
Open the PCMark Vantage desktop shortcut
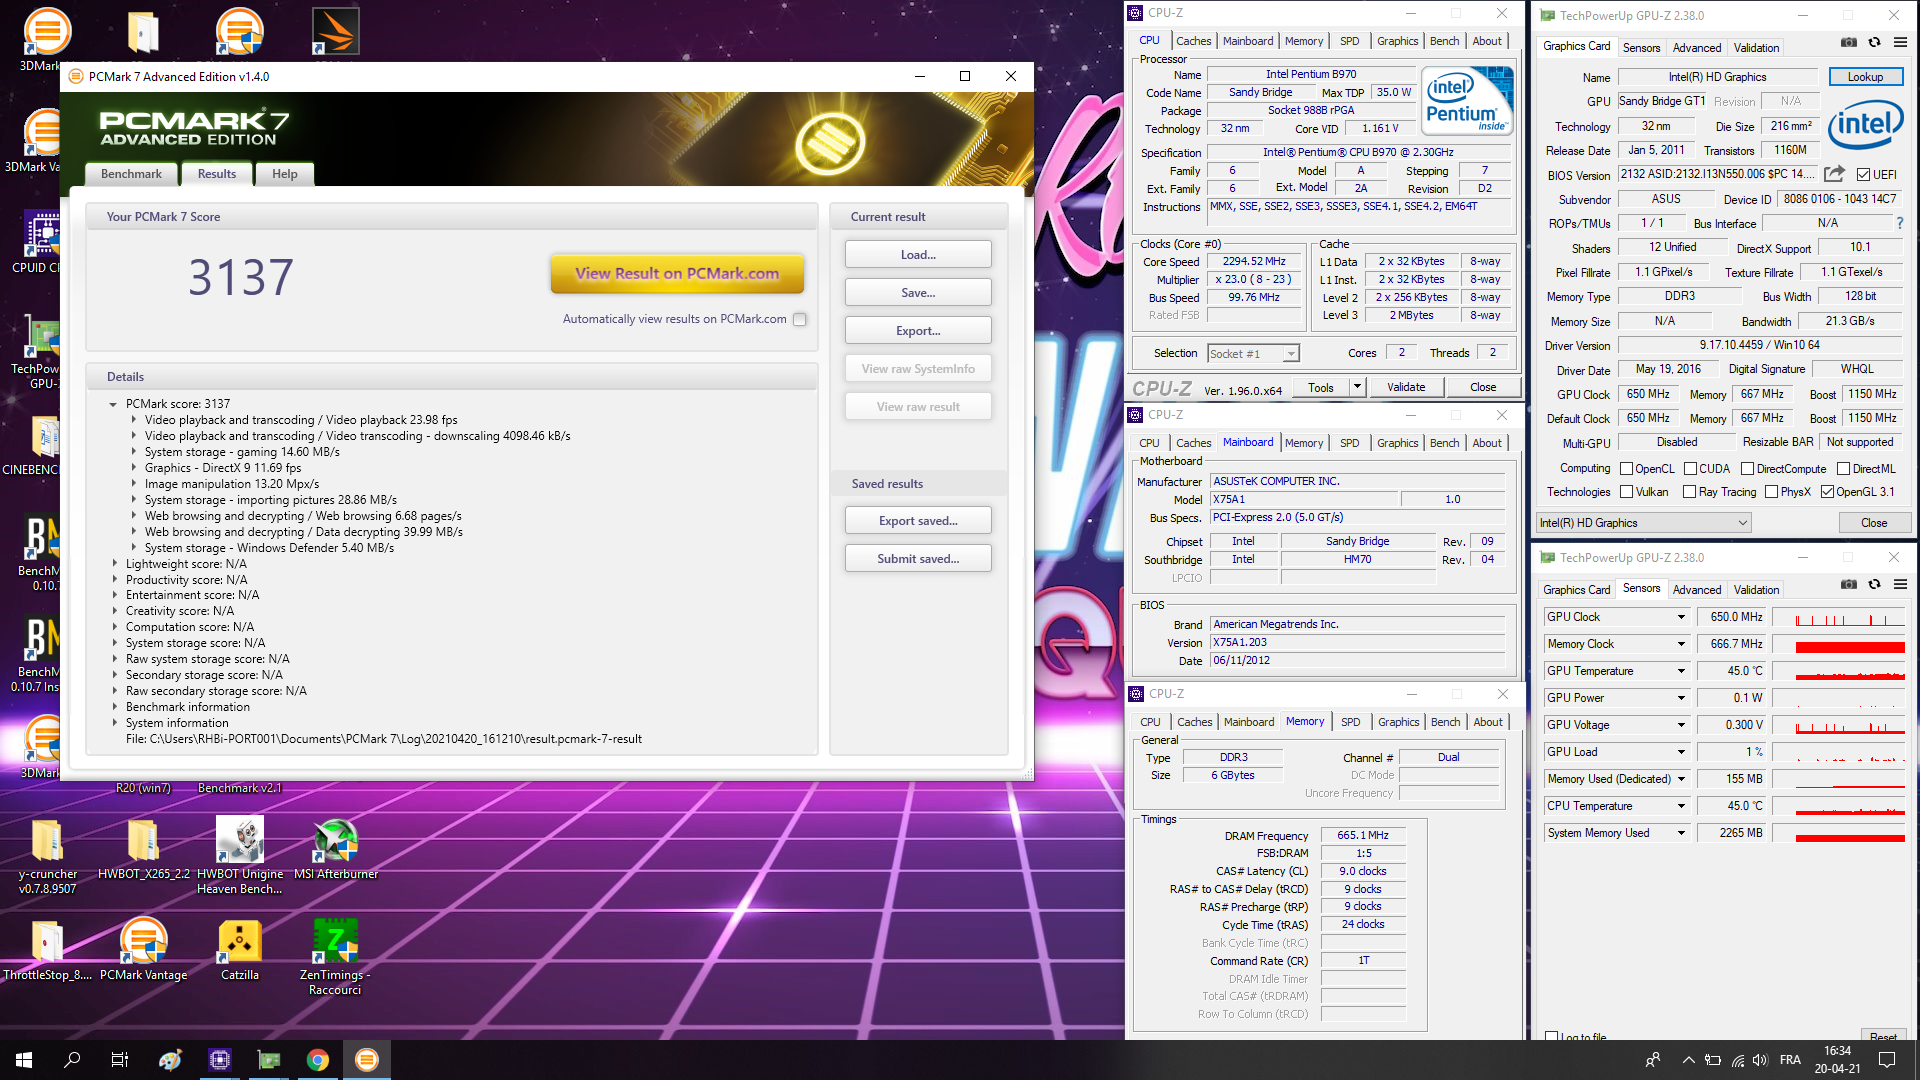tap(144, 950)
